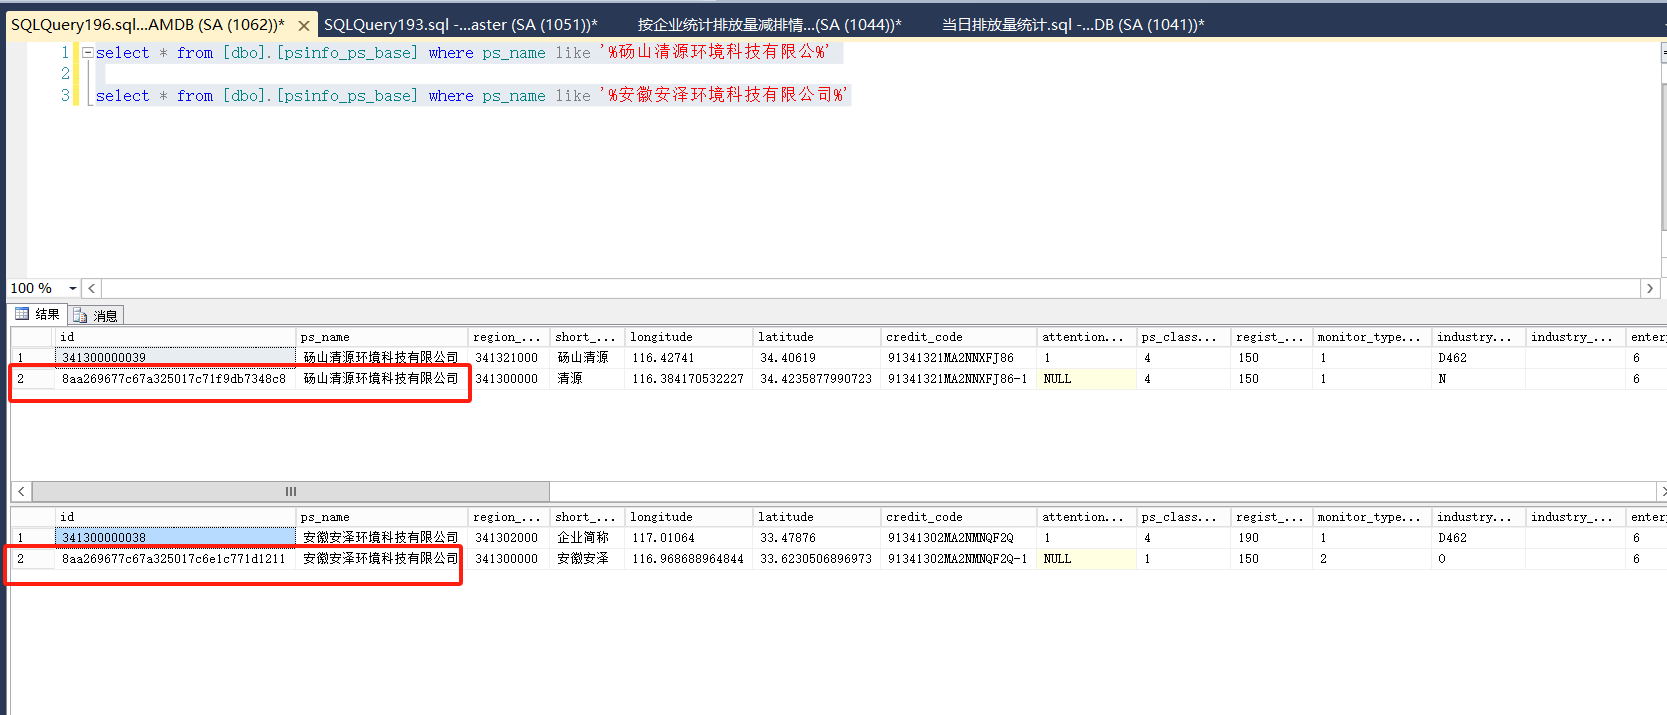1667x715 pixels.
Task: Click row 2 header in first grid
Action: (32, 379)
